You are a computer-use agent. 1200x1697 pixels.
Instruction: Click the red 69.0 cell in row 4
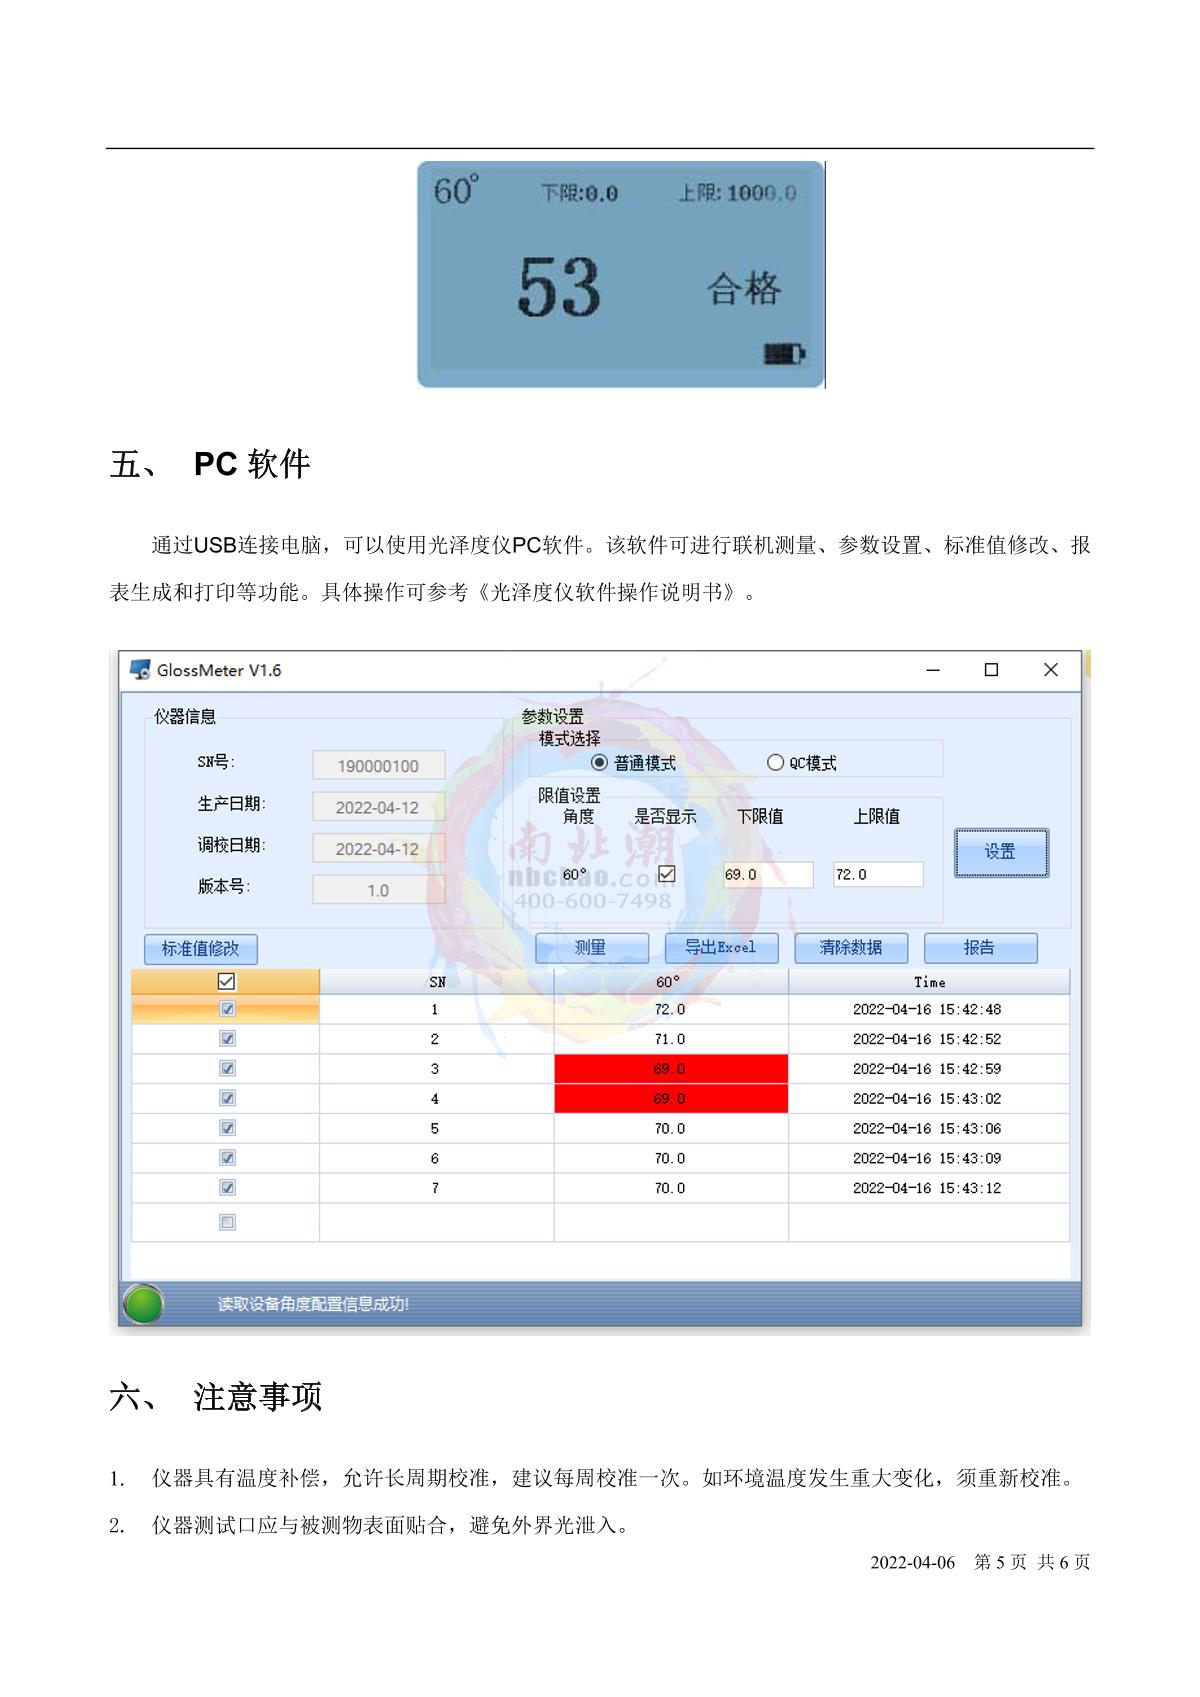click(670, 1098)
